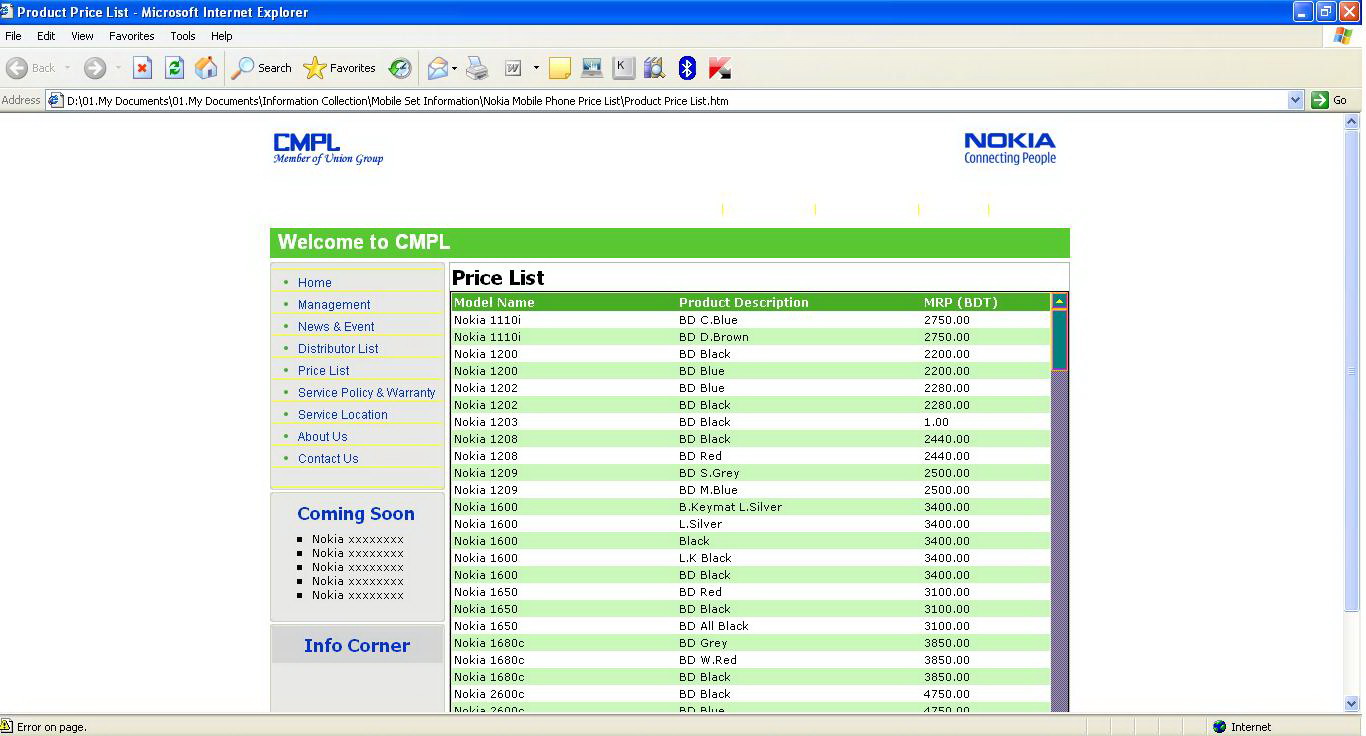Open the History pane icon
1366x736 pixels.
tap(400, 68)
